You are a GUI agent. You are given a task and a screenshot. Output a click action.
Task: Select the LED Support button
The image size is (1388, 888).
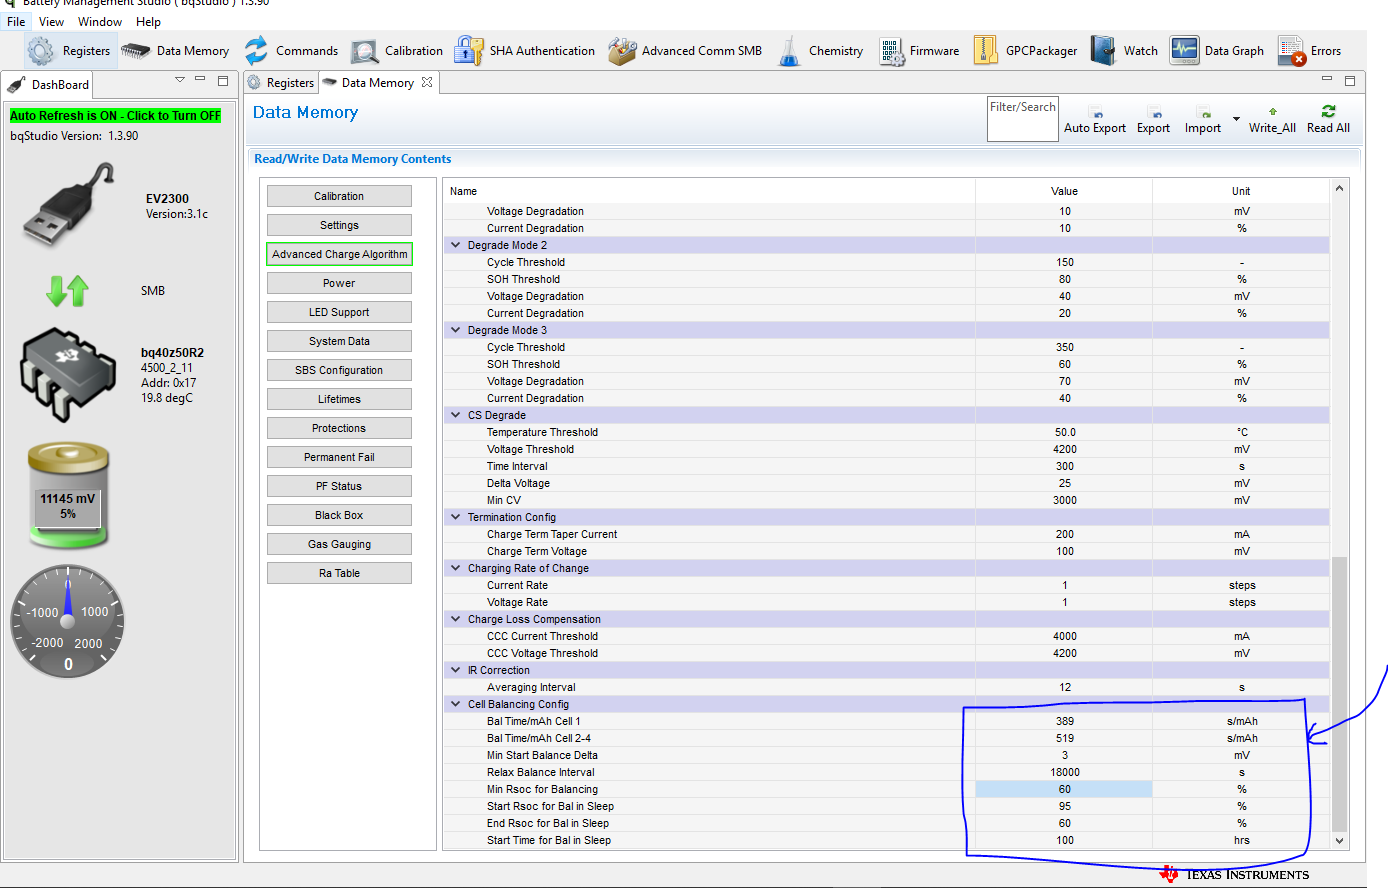coord(339,313)
